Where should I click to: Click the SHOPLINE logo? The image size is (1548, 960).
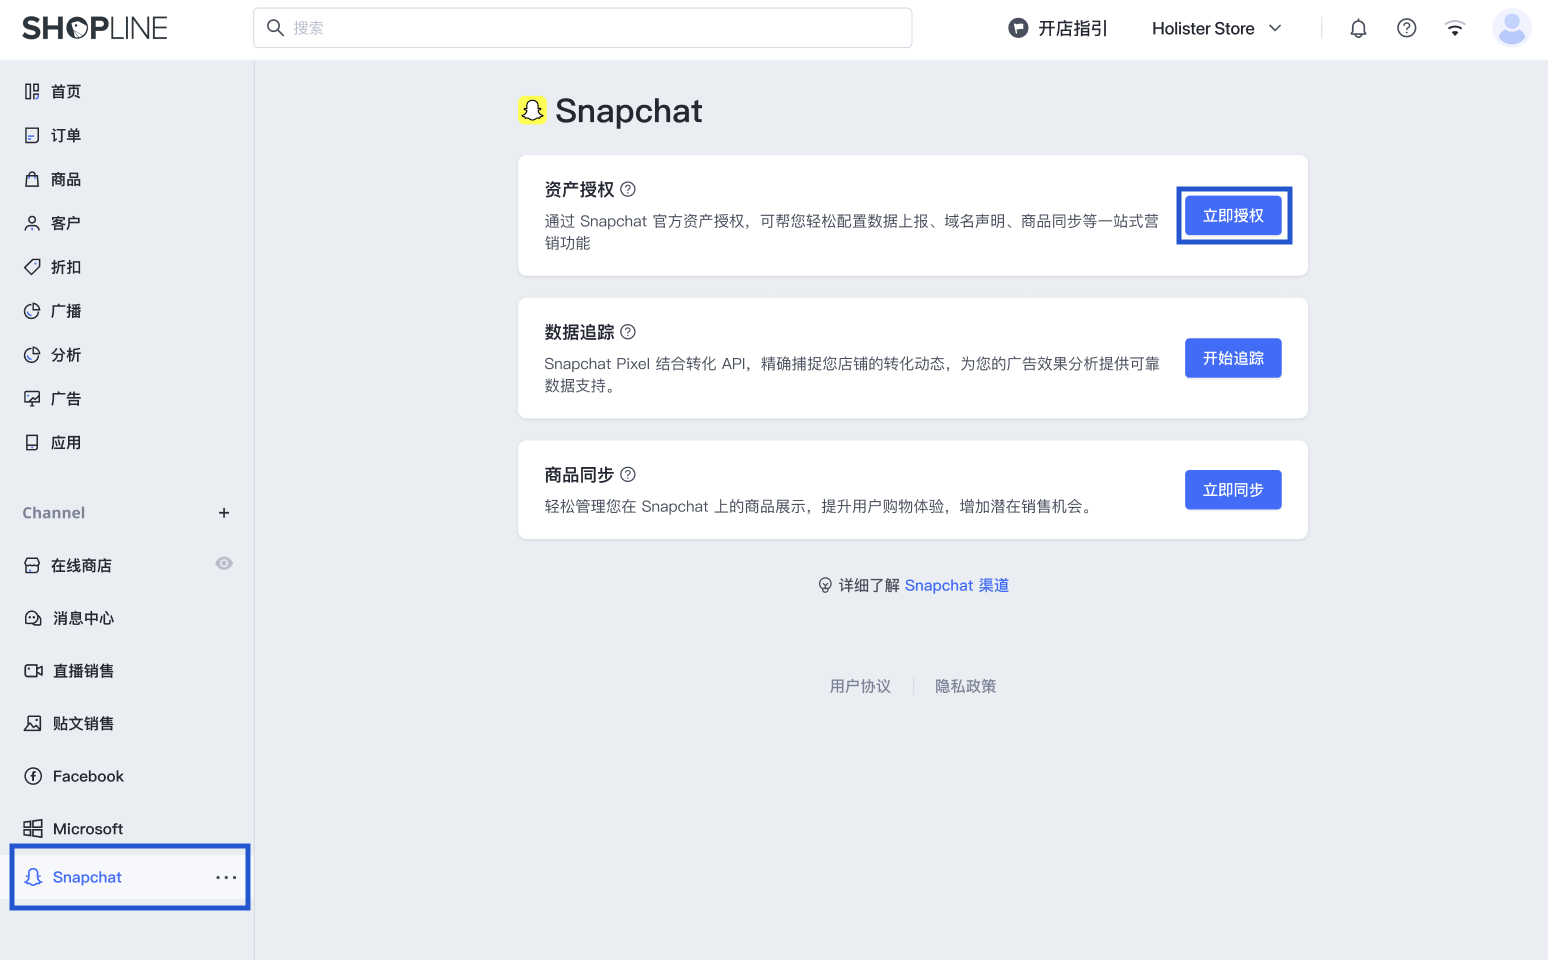95,28
